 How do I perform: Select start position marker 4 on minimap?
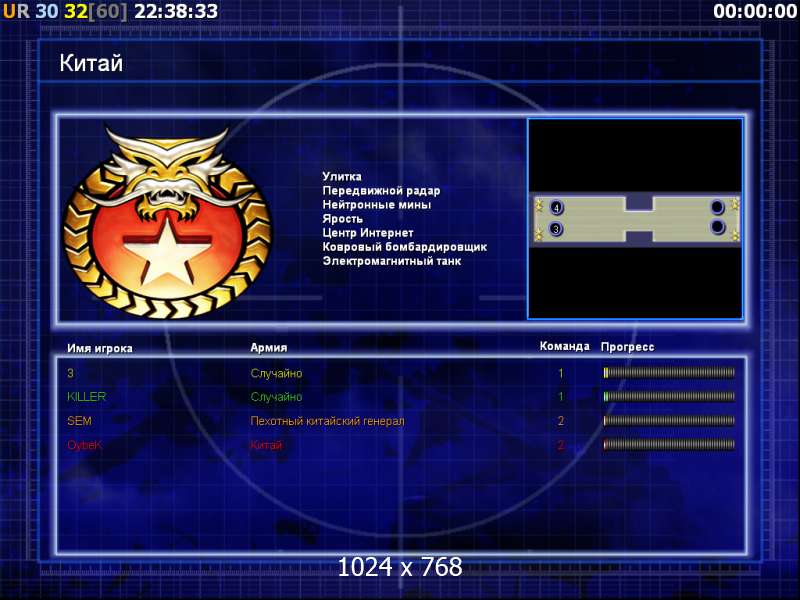pyautogui.click(x=557, y=207)
